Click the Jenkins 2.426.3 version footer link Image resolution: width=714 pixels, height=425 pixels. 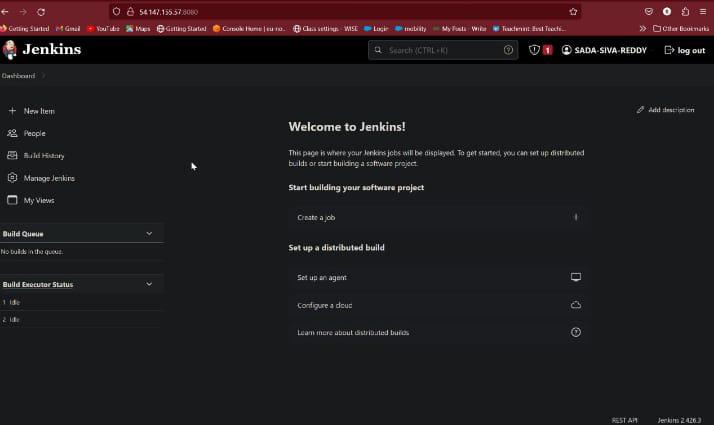pyautogui.click(x=679, y=420)
